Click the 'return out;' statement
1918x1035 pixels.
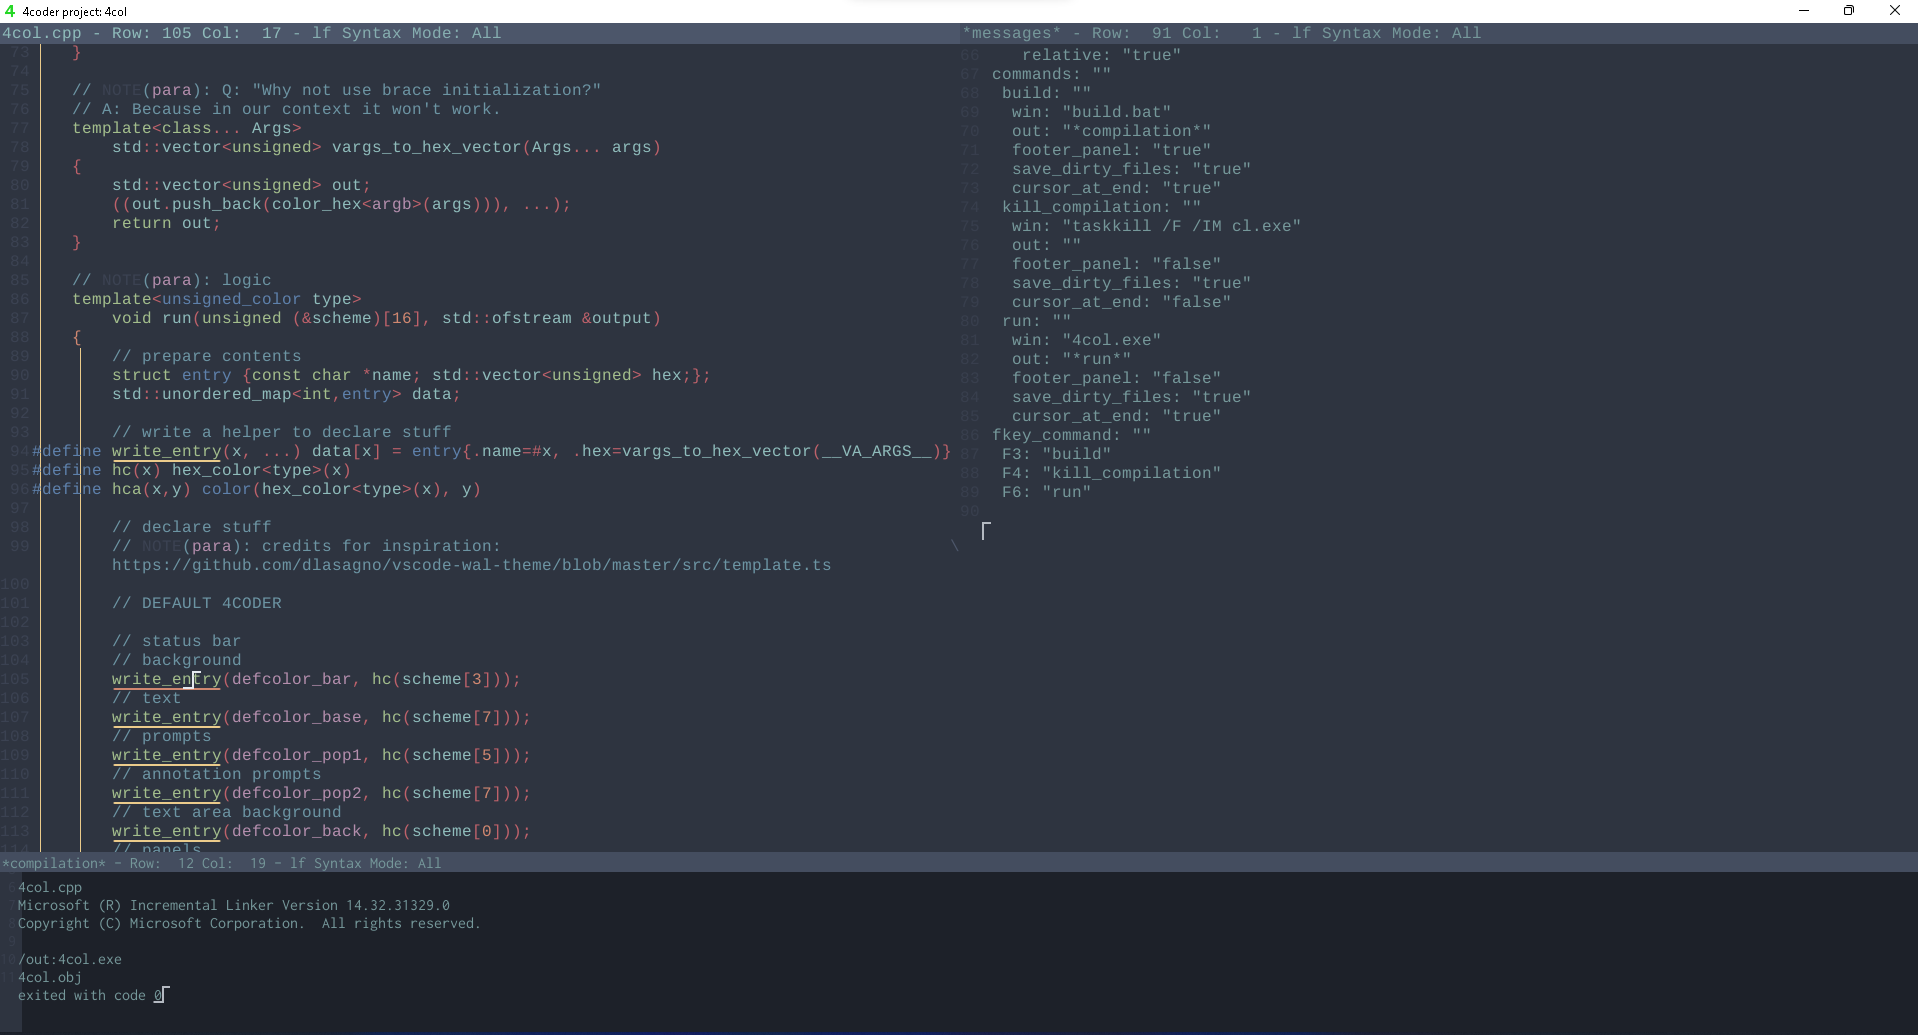[x=166, y=223]
